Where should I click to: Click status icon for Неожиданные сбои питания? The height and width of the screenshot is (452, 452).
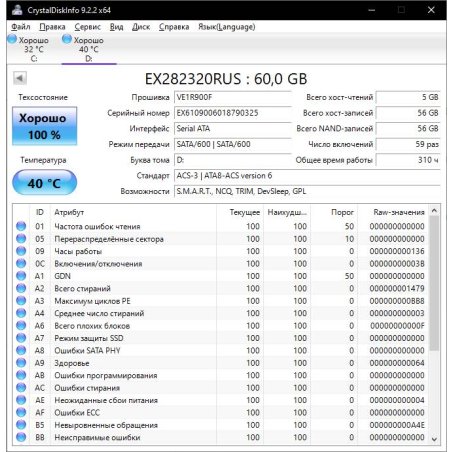click(21, 400)
